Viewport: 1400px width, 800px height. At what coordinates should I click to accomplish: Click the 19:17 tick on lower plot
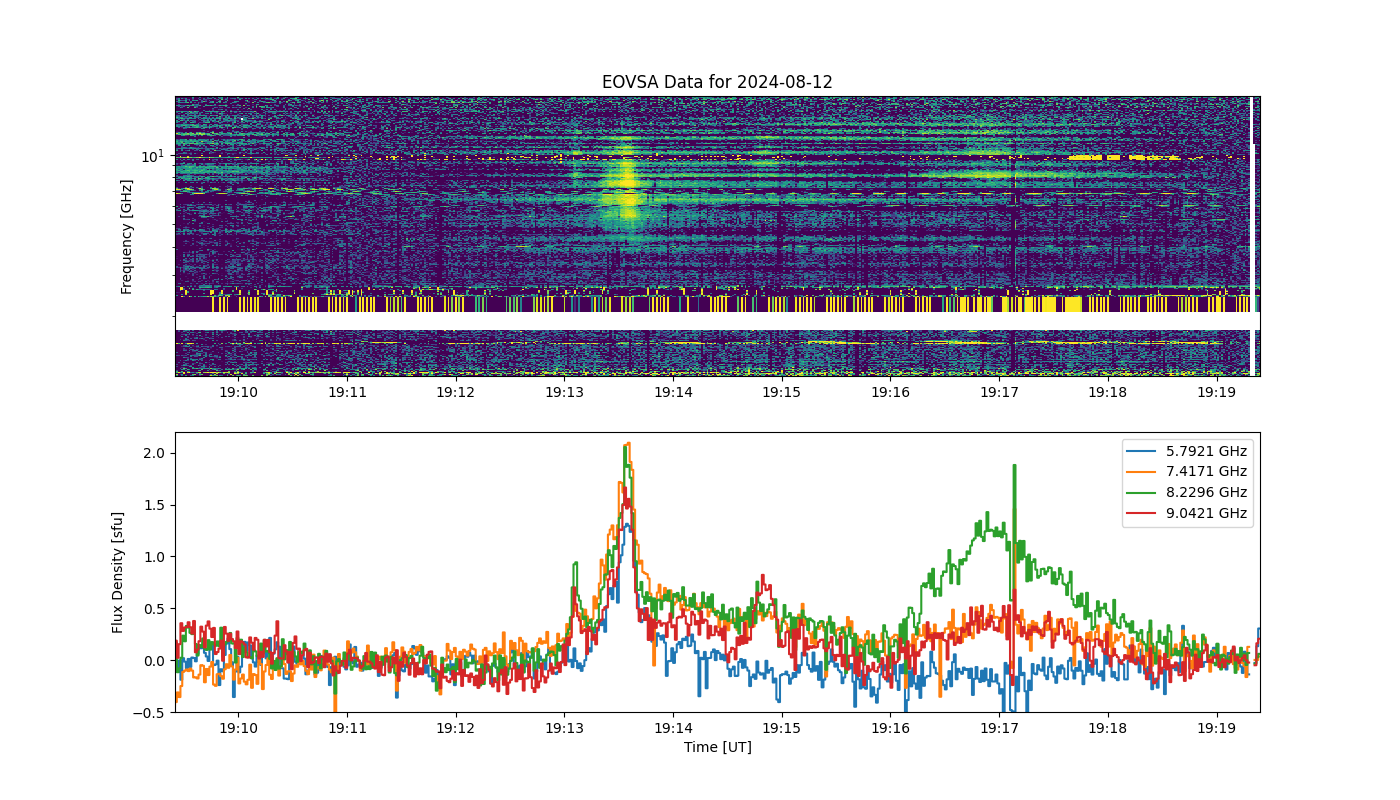point(999,728)
